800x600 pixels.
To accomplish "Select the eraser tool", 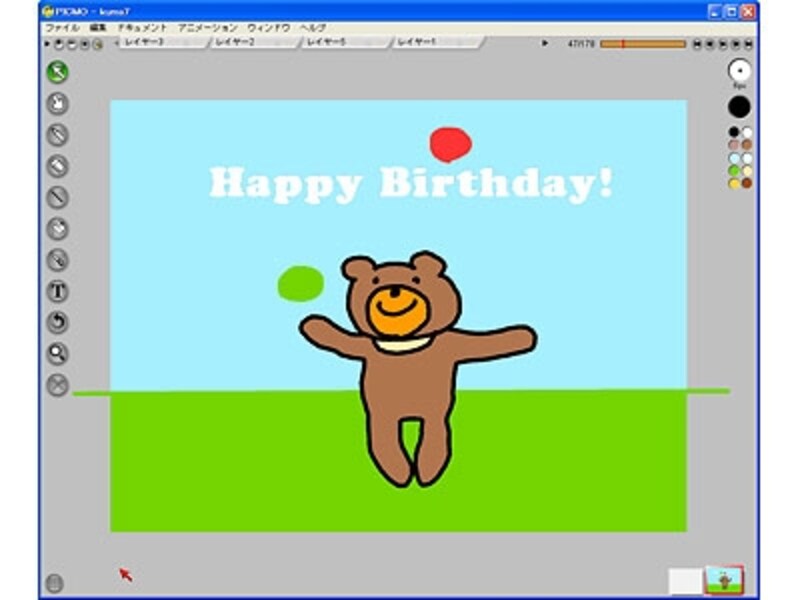I will pos(58,166).
